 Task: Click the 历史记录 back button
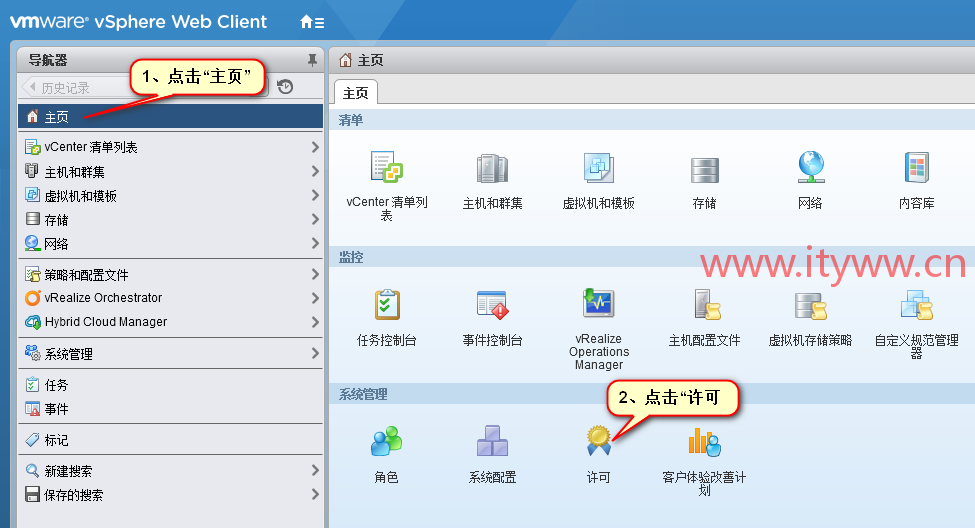(75, 87)
